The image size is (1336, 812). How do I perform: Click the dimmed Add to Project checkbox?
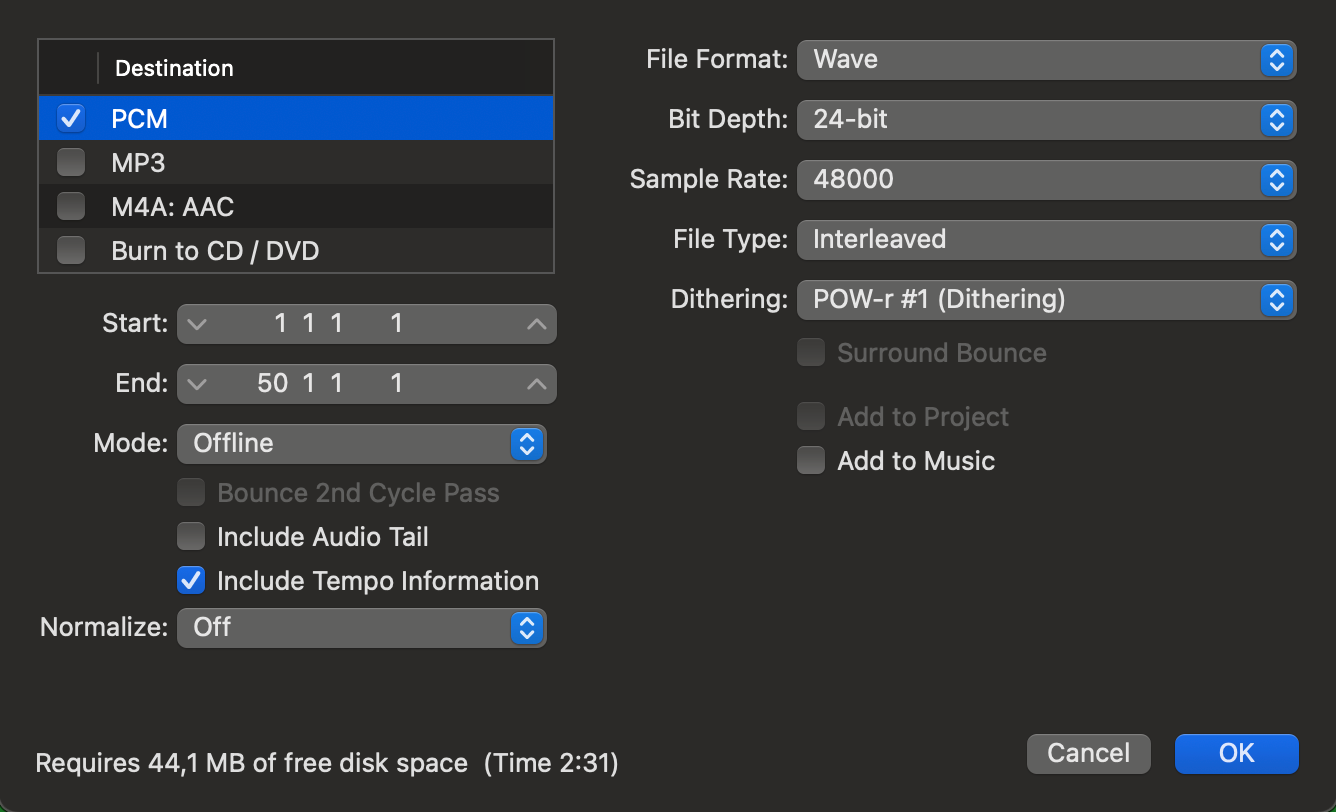[x=811, y=417]
